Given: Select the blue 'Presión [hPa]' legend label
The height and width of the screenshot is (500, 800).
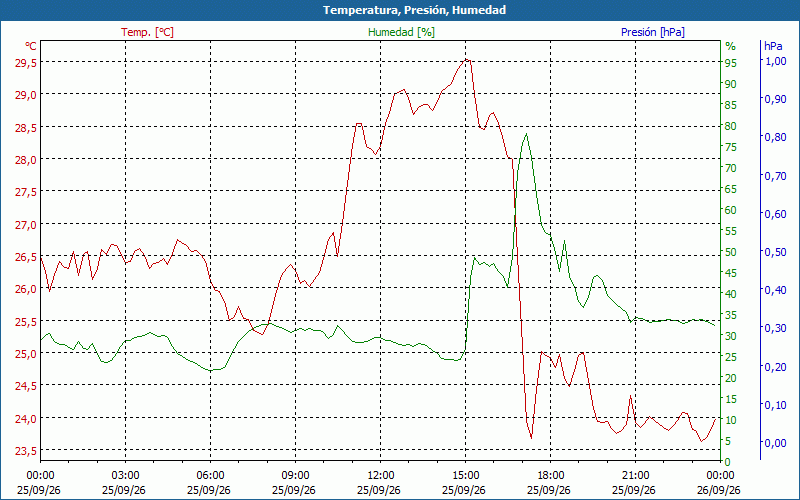Looking at the screenshot, I should (653, 32).
